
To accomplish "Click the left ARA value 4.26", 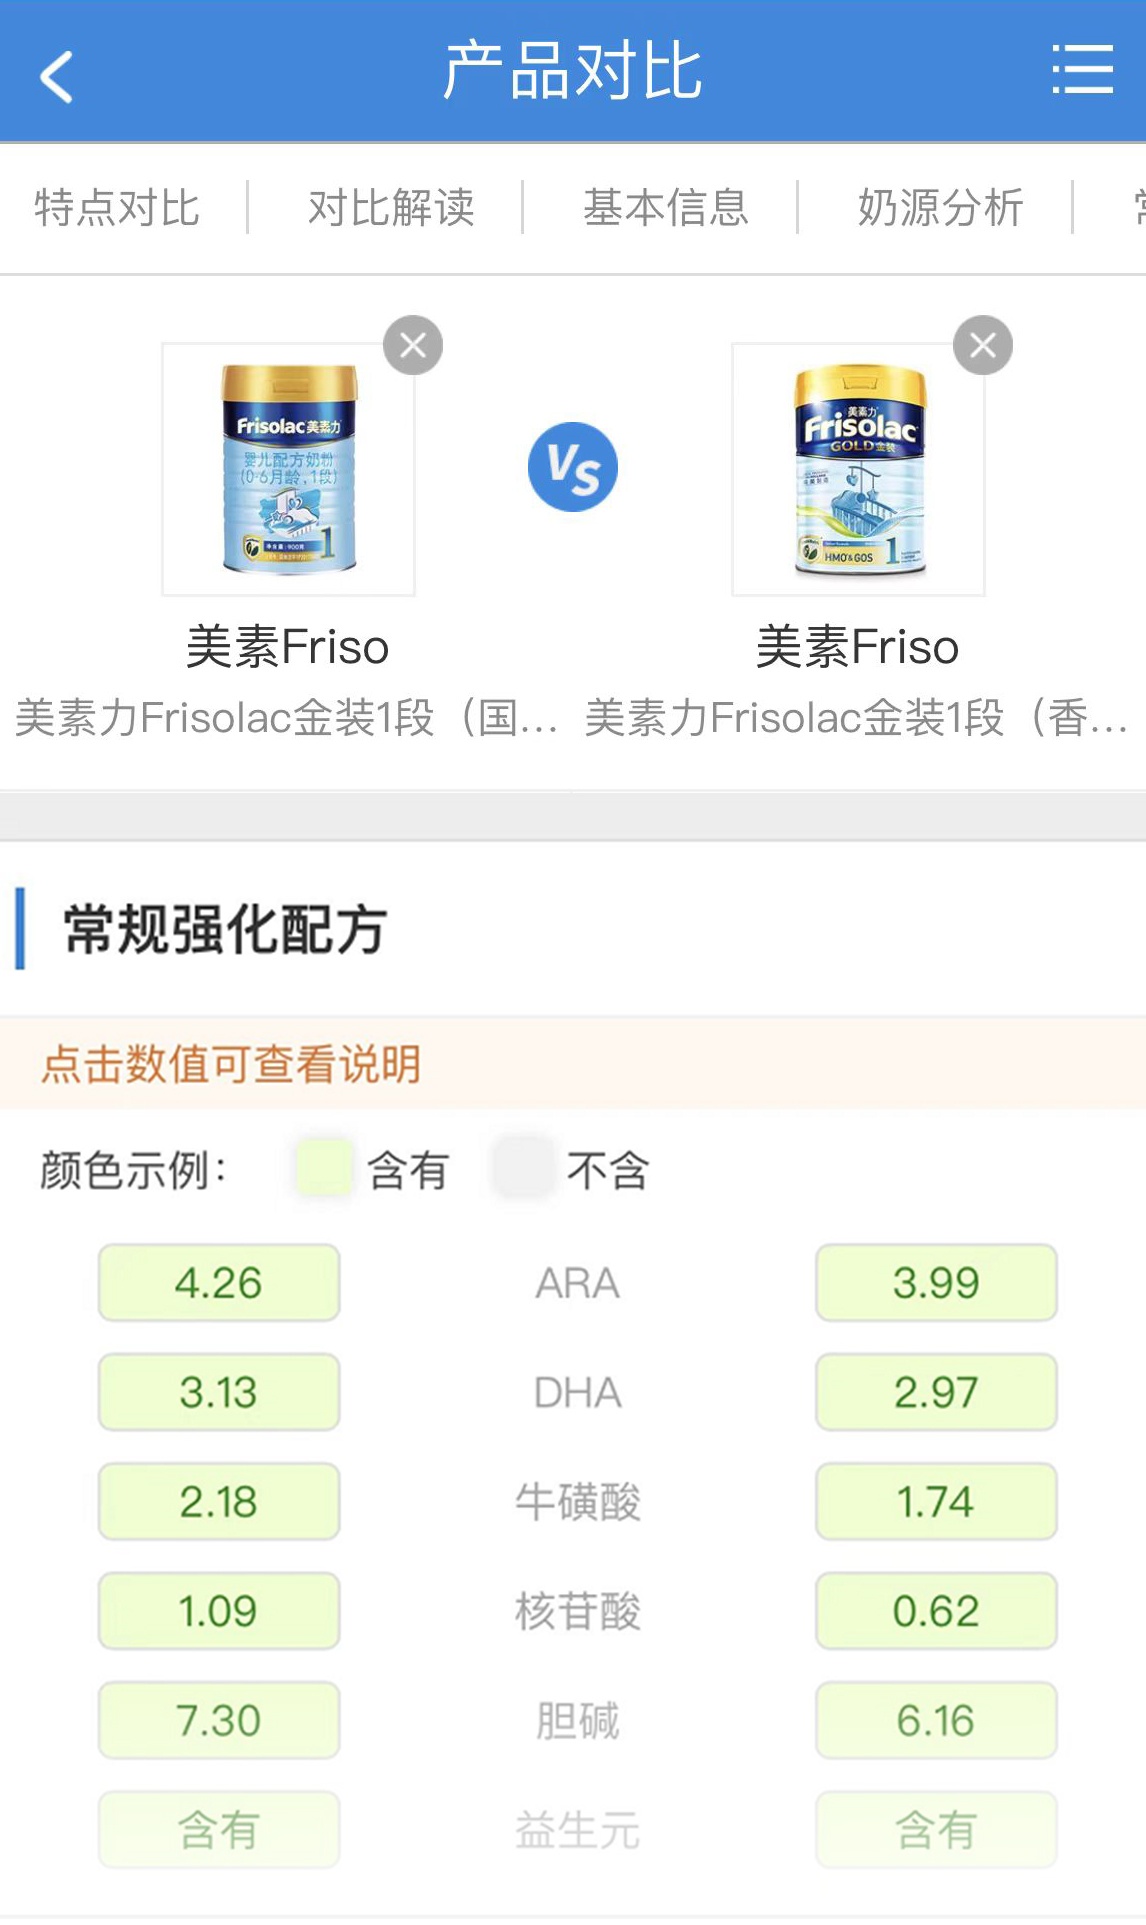I will 219,1283.
